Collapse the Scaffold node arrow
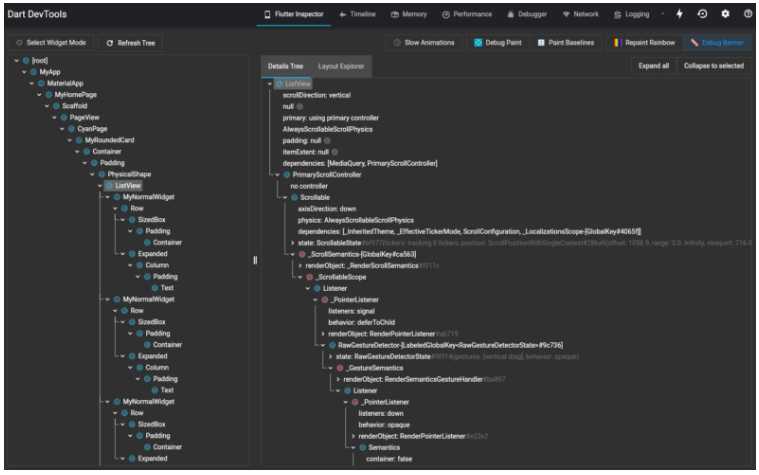The image size is (759, 475). 47,106
